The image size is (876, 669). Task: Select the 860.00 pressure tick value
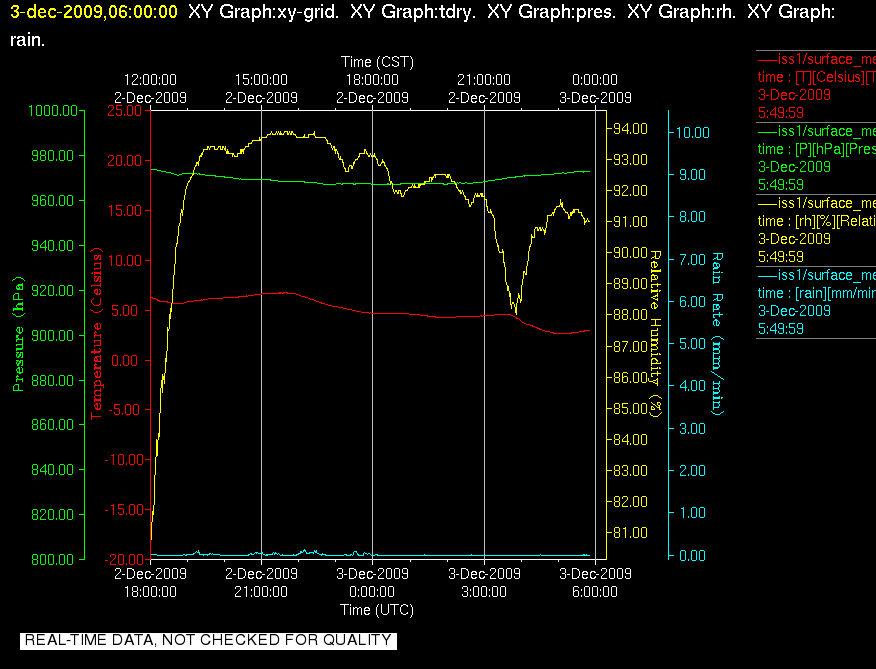(53, 425)
